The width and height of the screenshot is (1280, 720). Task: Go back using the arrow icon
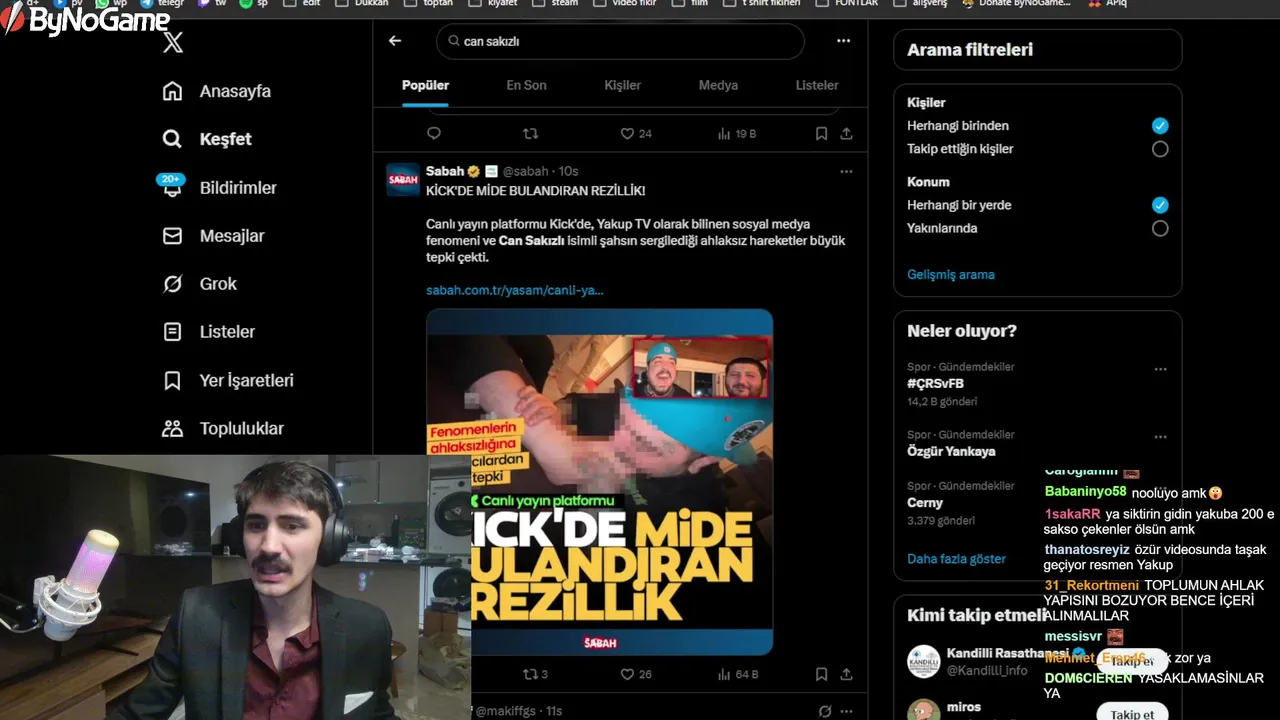(395, 41)
